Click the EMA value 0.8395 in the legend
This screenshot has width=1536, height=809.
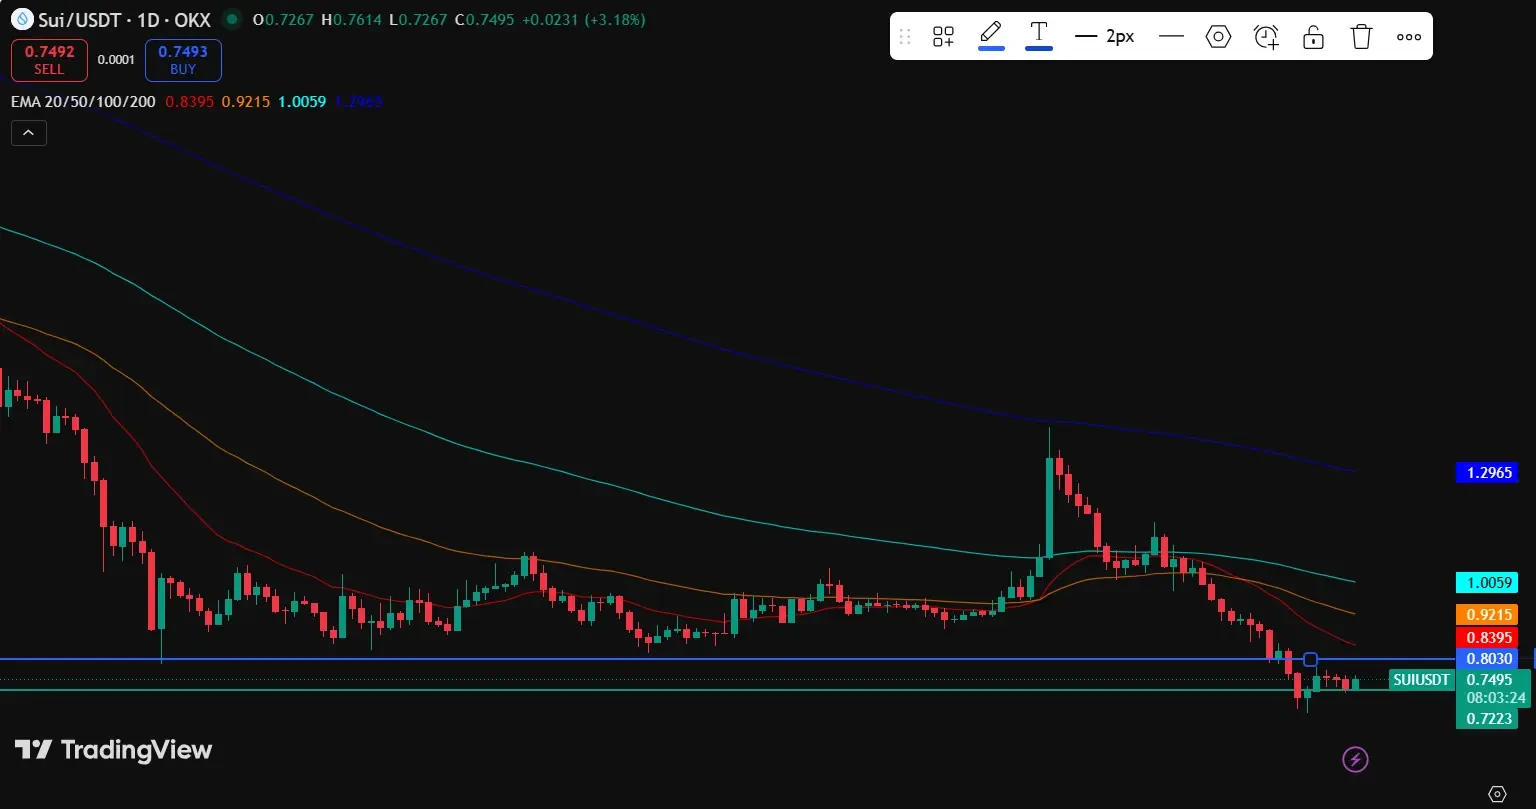tap(190, 102)
